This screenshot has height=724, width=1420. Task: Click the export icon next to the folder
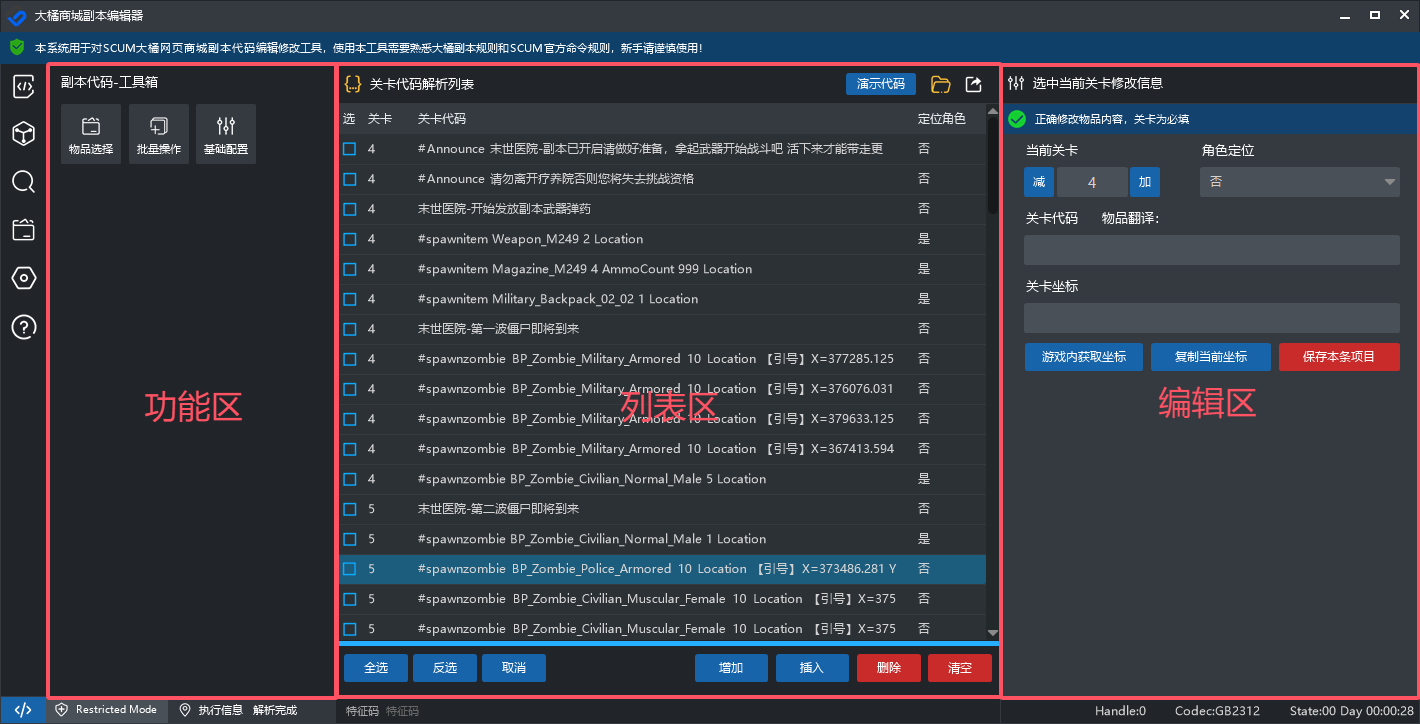coord(972,84)
